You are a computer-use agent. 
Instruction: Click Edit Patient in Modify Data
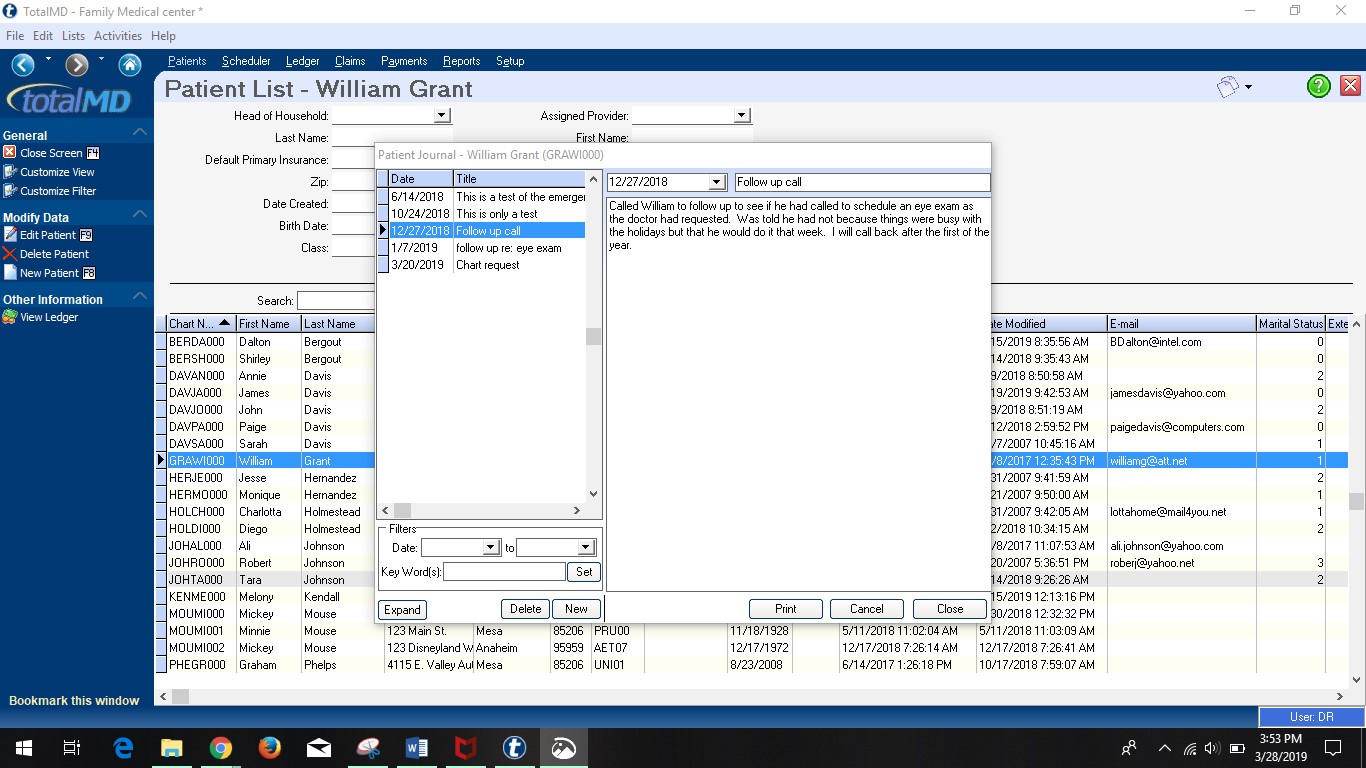pyautogui.click(x=48, y=235)
